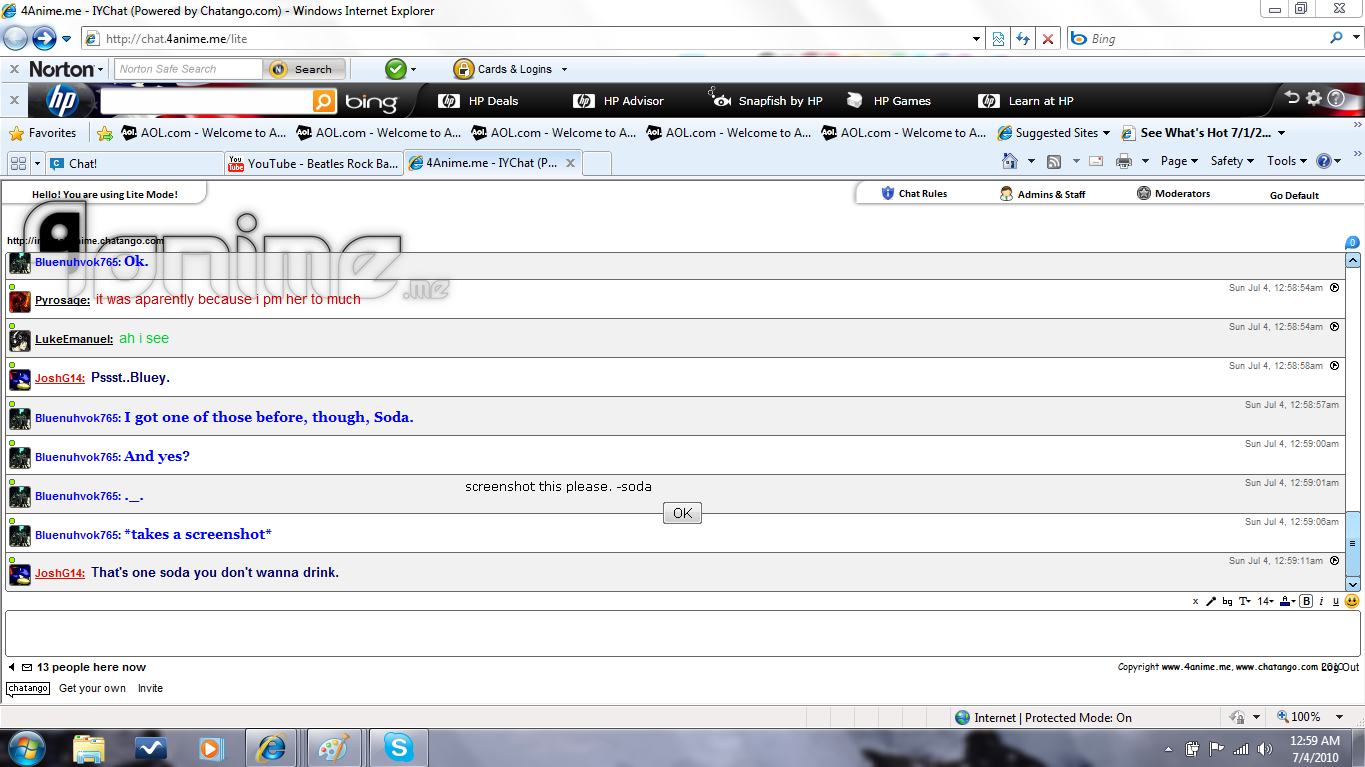The width and height of the screenshot is (1365, 767).
Task: Click Pyrosage's username in chat
Action: click(62, 300)
